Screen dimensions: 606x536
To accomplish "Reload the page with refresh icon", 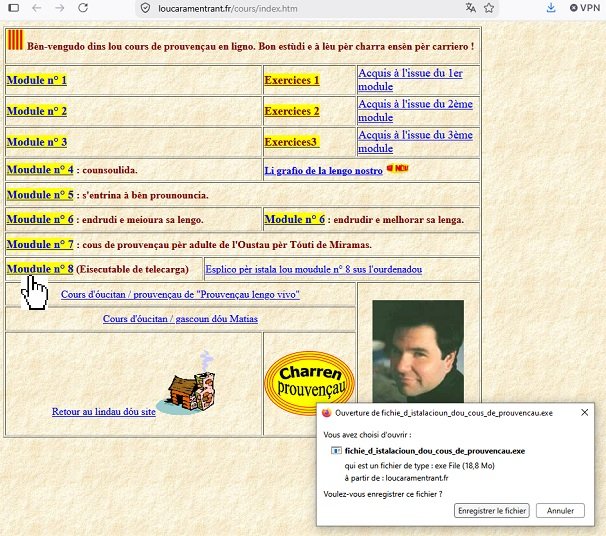I will coord(83,8).
